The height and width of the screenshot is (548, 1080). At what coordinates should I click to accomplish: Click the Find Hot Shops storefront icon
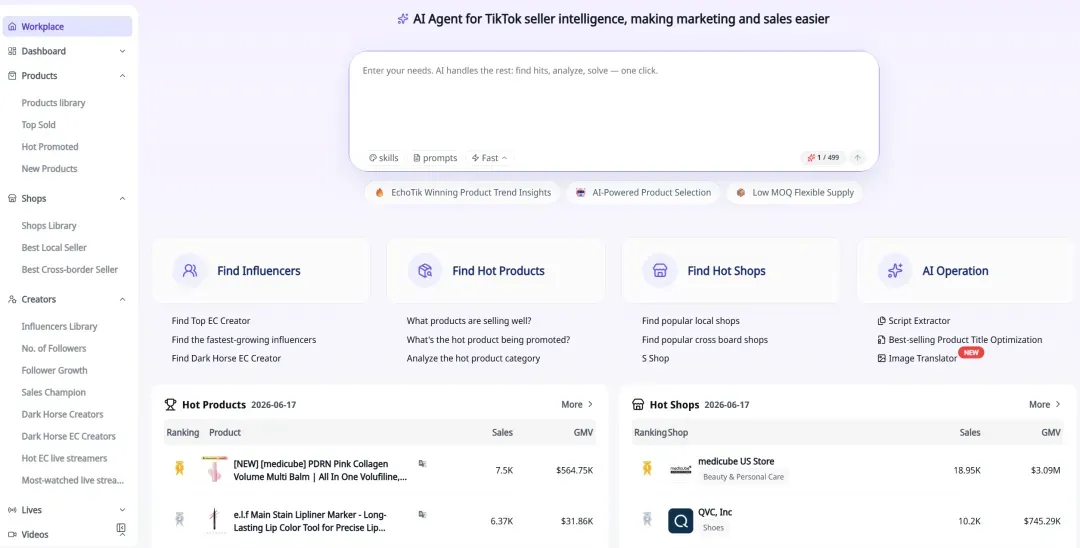pos(660,271)
